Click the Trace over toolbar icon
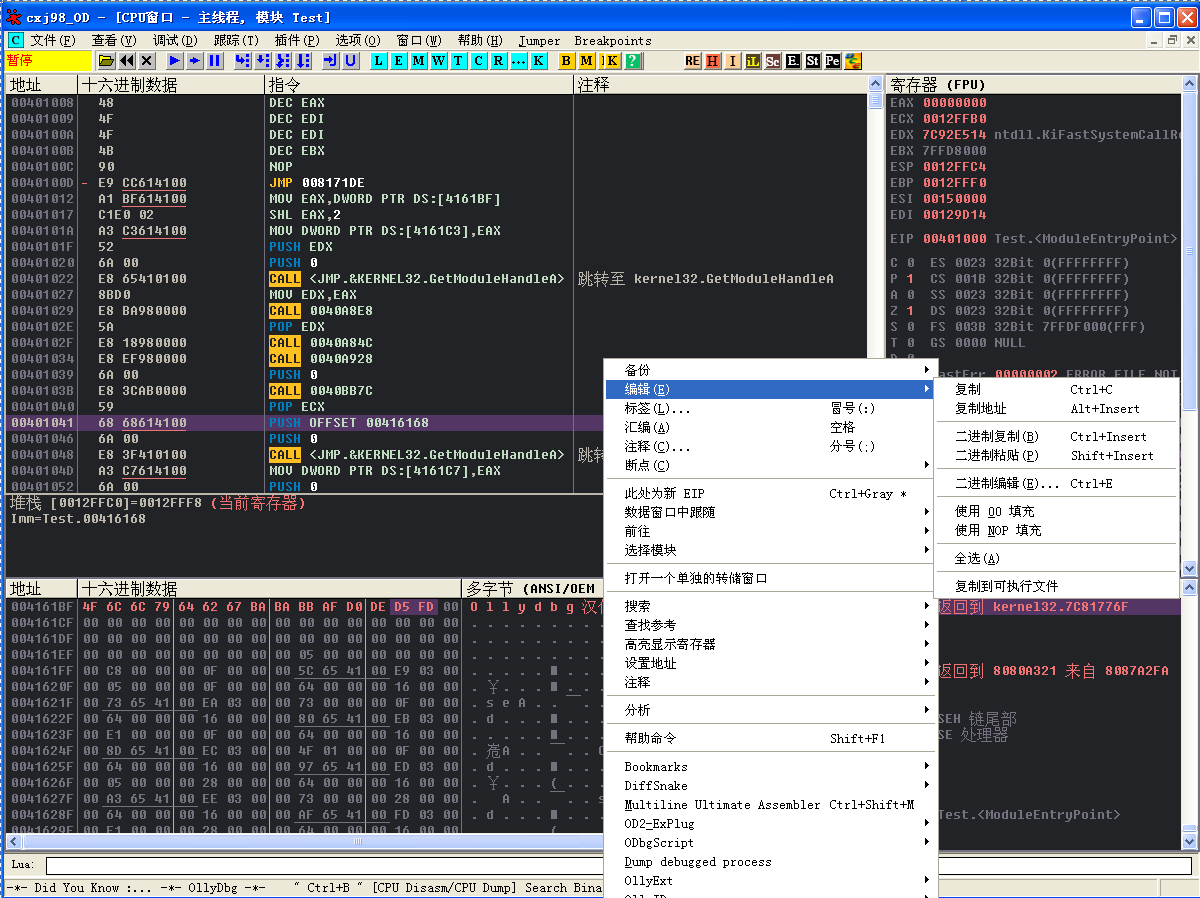The image size is (1200, 898). point(303,61)
